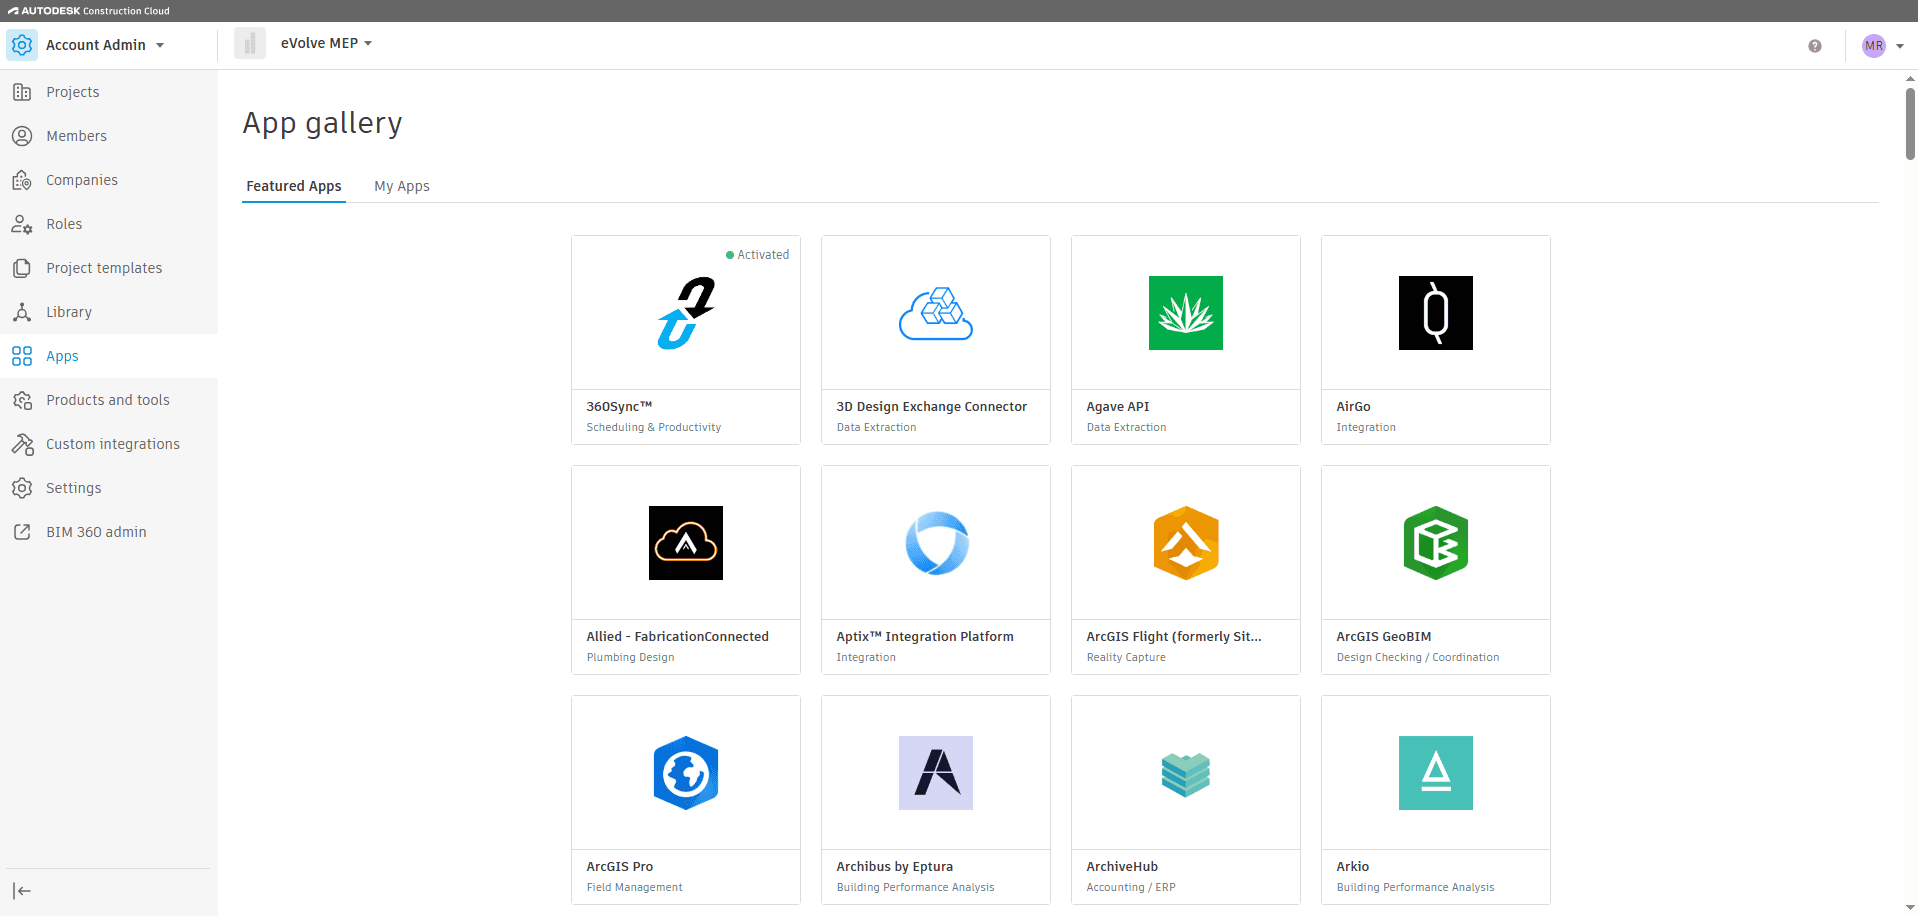The height and width of the screenshot is (916, 1918).
Task: Click the ArcGIS Pro title
Action: 620,867
